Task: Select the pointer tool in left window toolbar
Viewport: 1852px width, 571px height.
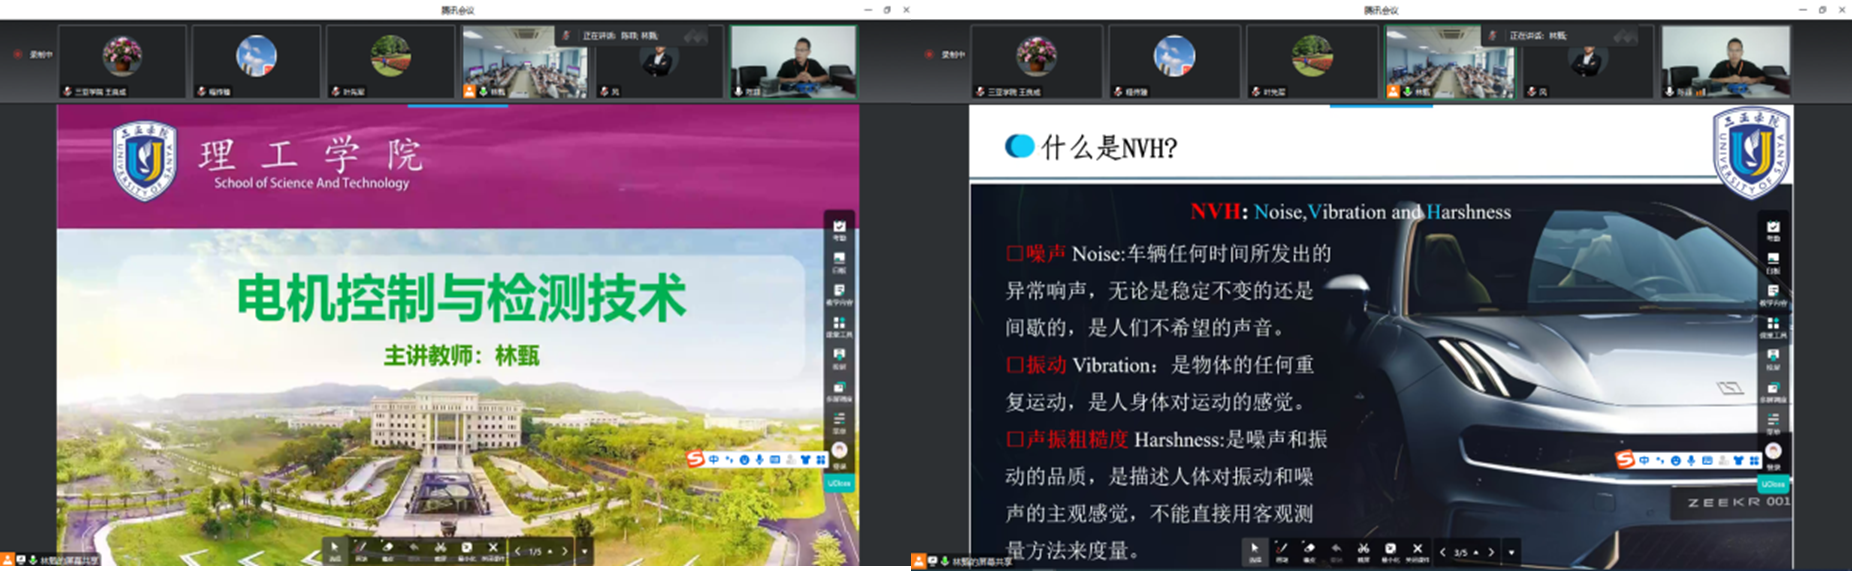Action: point(335,550)
